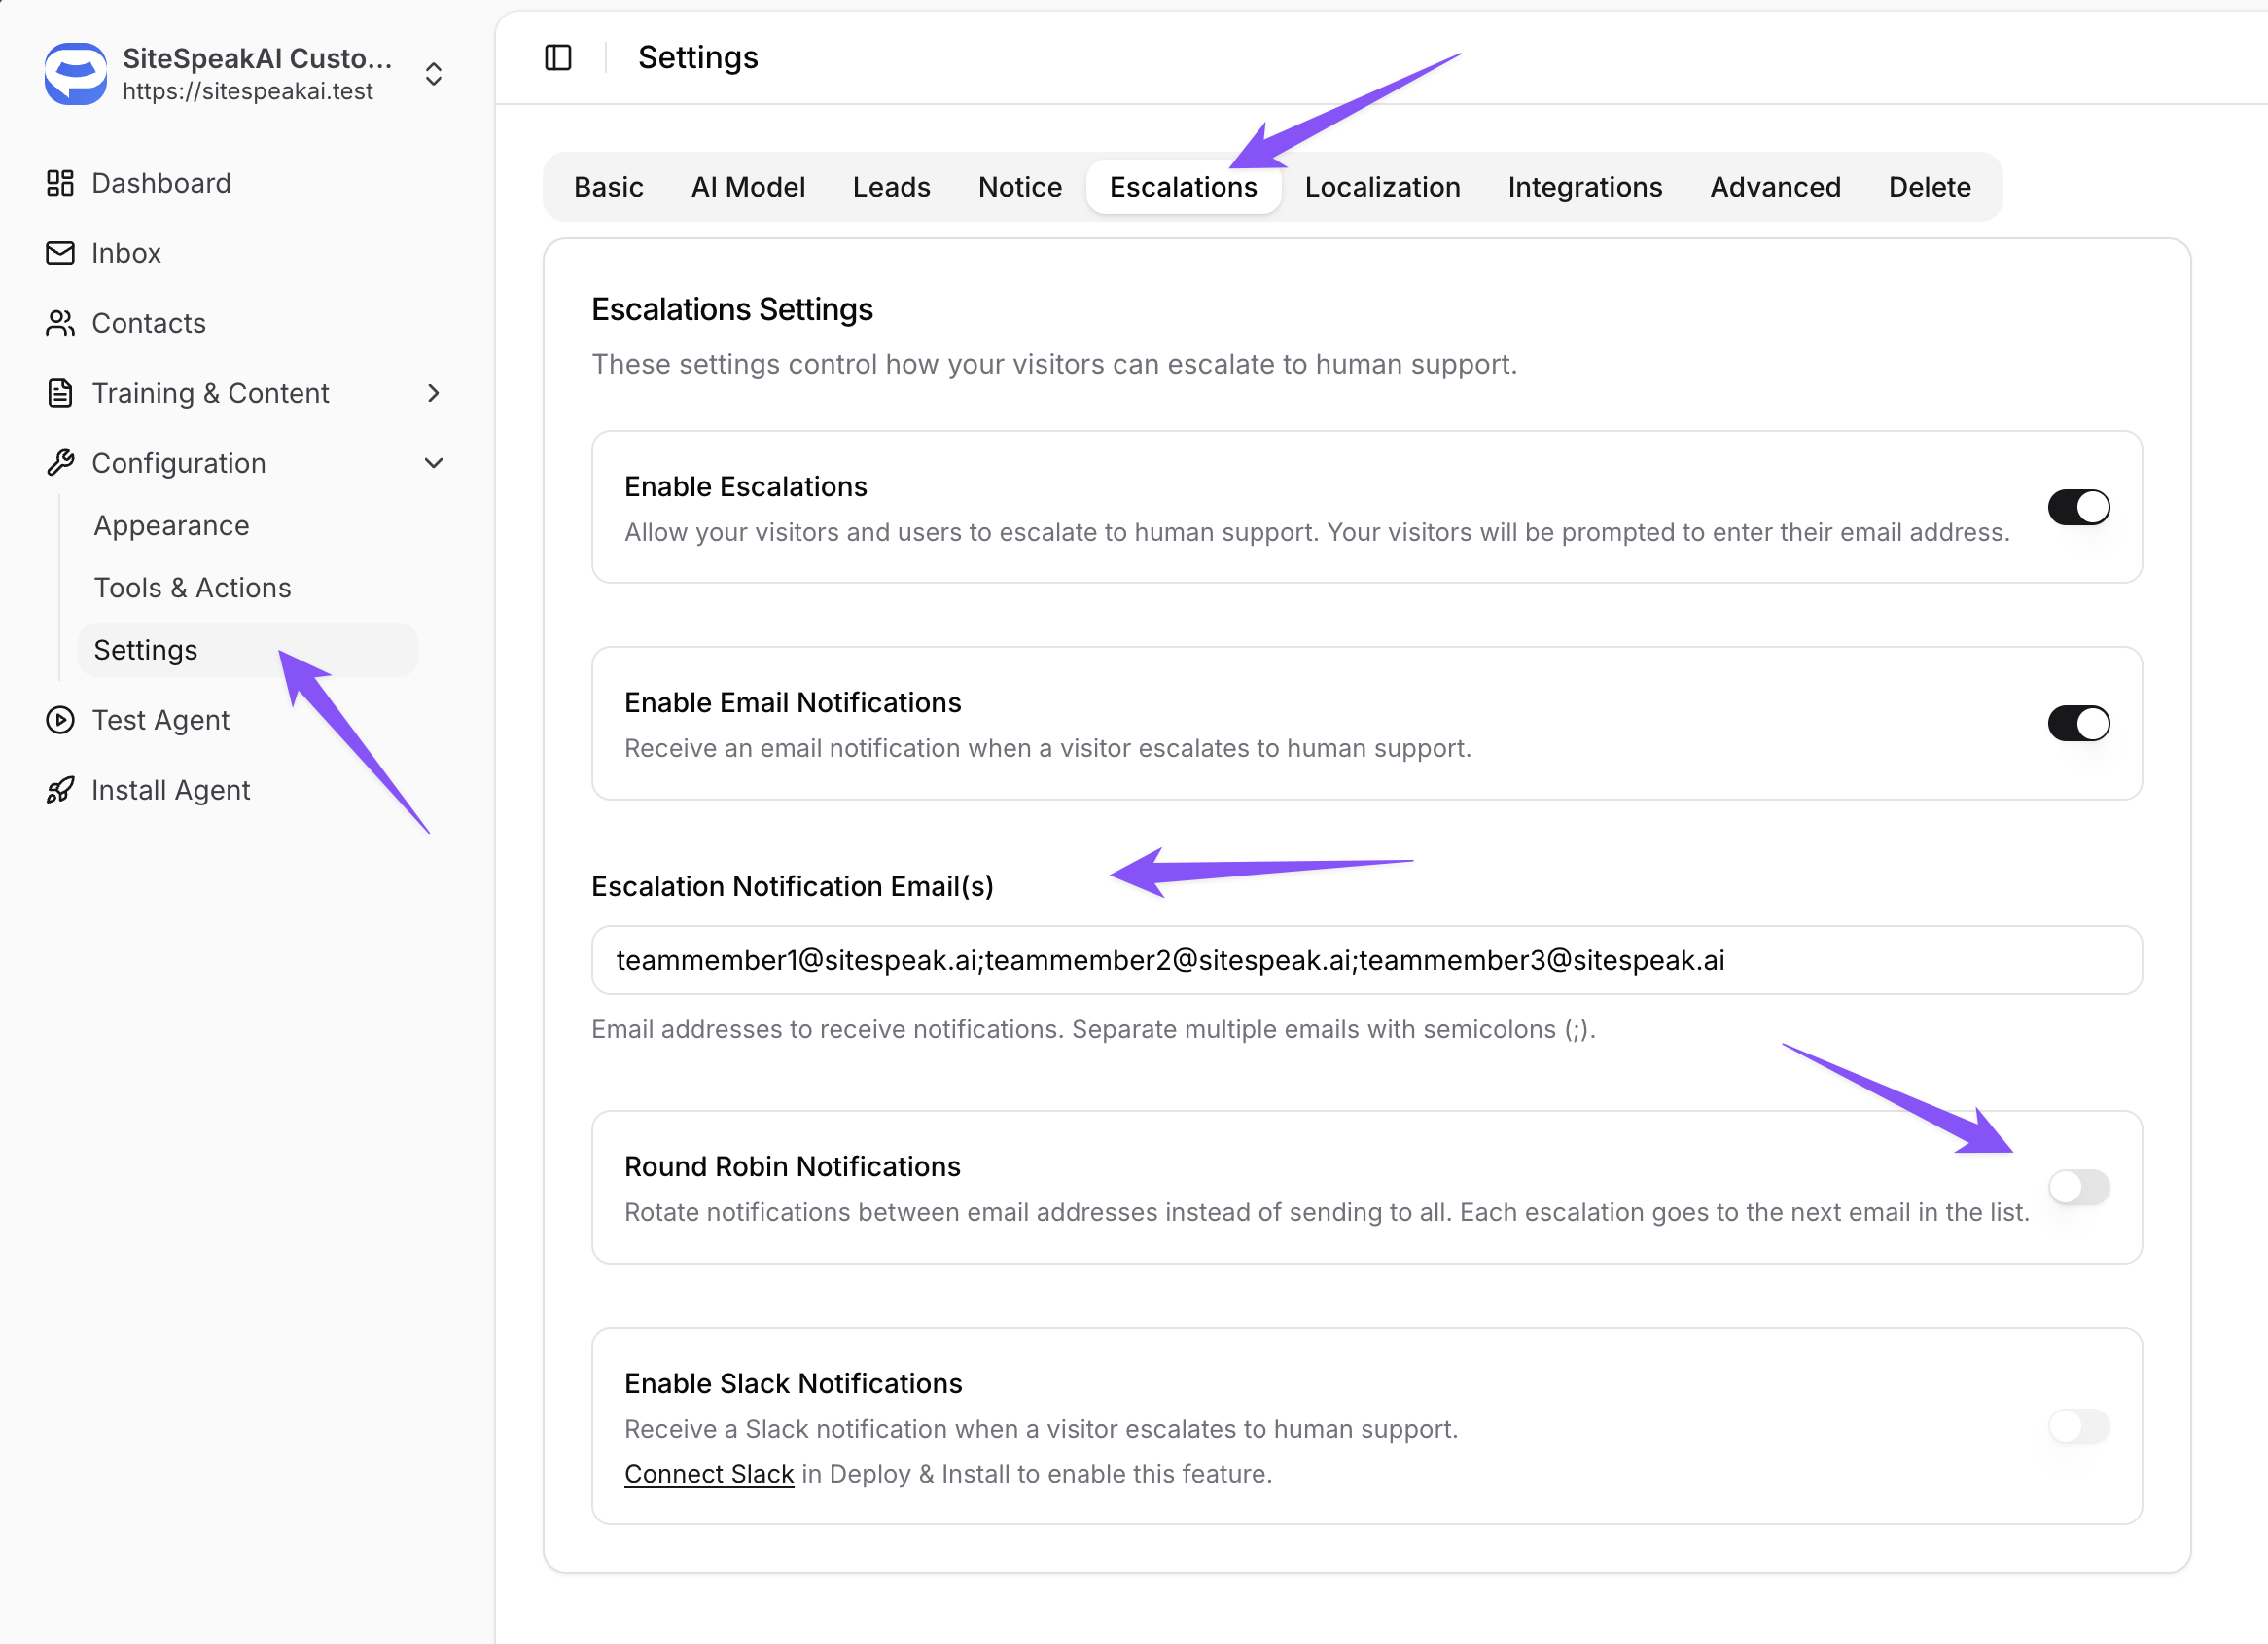Expand Training & Content chevron
This screenshot has height=1644, width=2268.
433,393
